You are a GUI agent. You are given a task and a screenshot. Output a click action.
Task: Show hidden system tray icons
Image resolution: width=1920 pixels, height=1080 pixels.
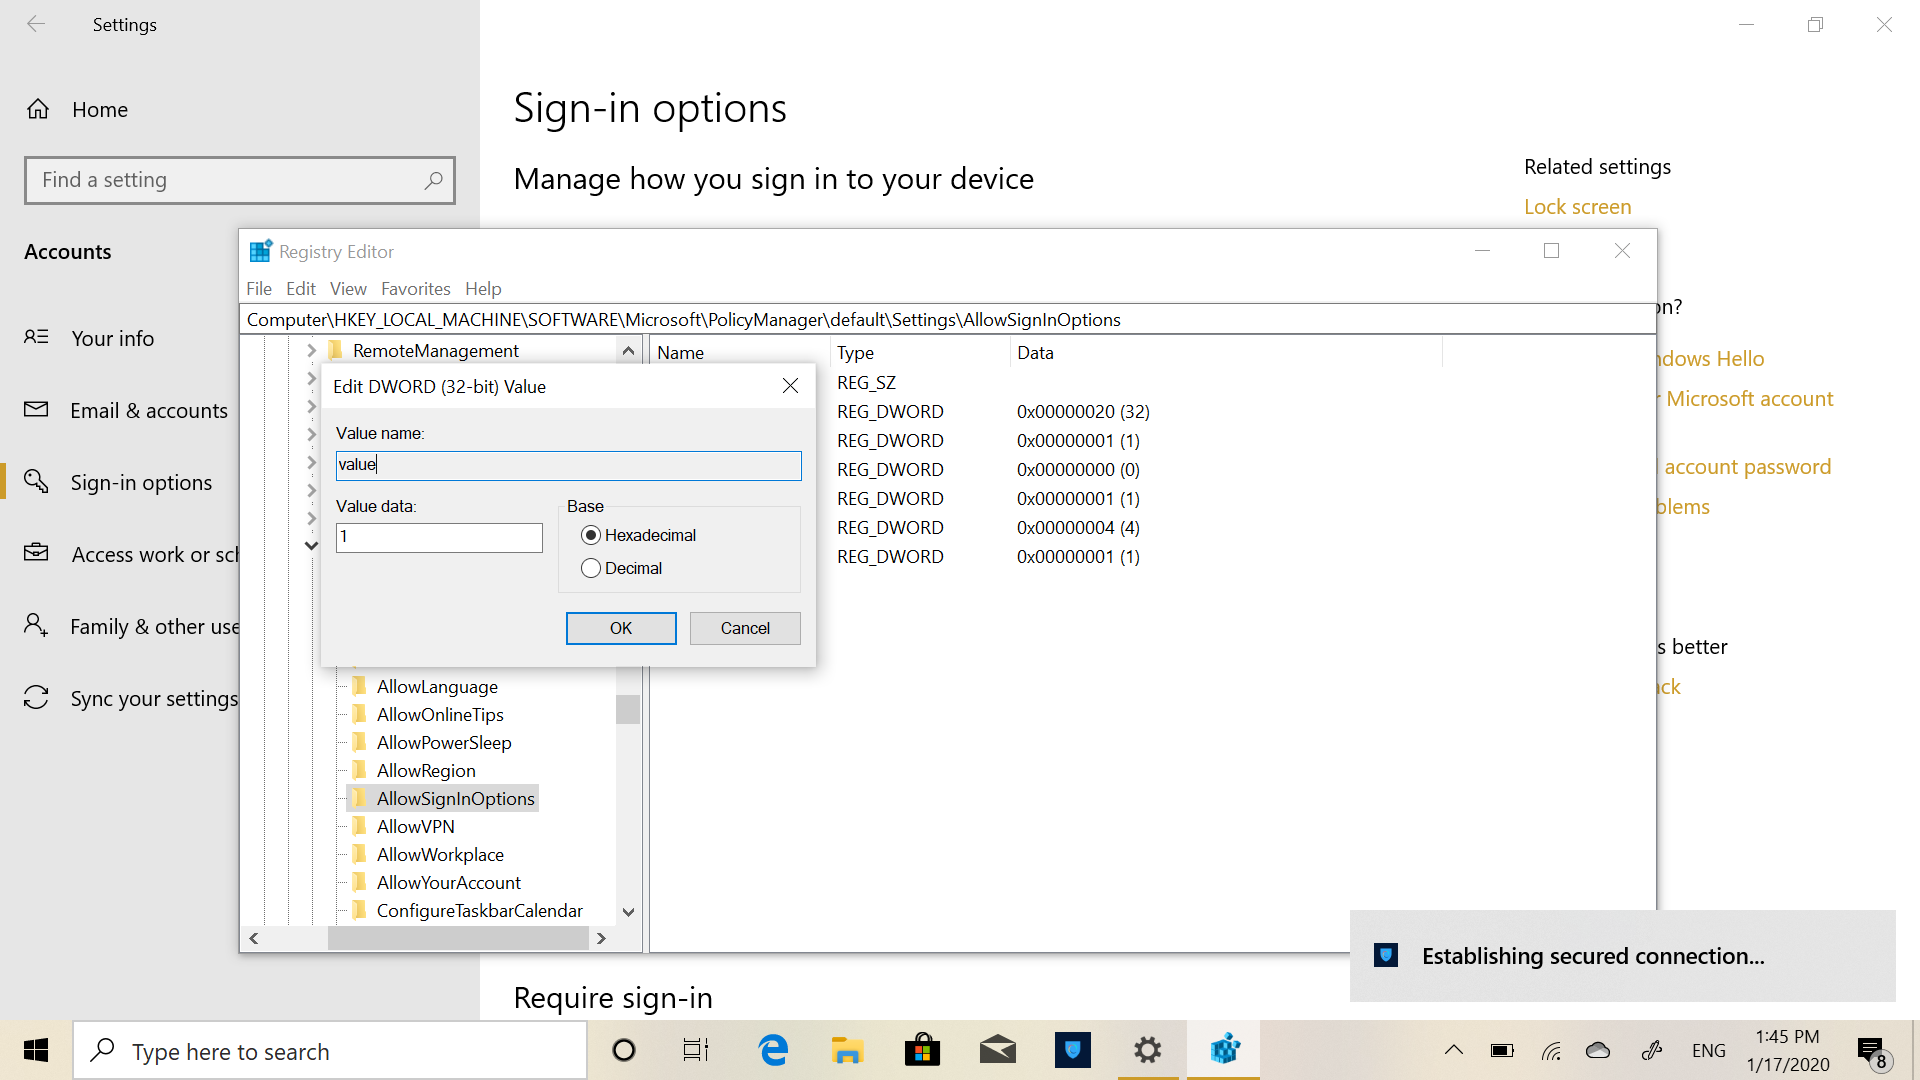coord(1454,1050)
